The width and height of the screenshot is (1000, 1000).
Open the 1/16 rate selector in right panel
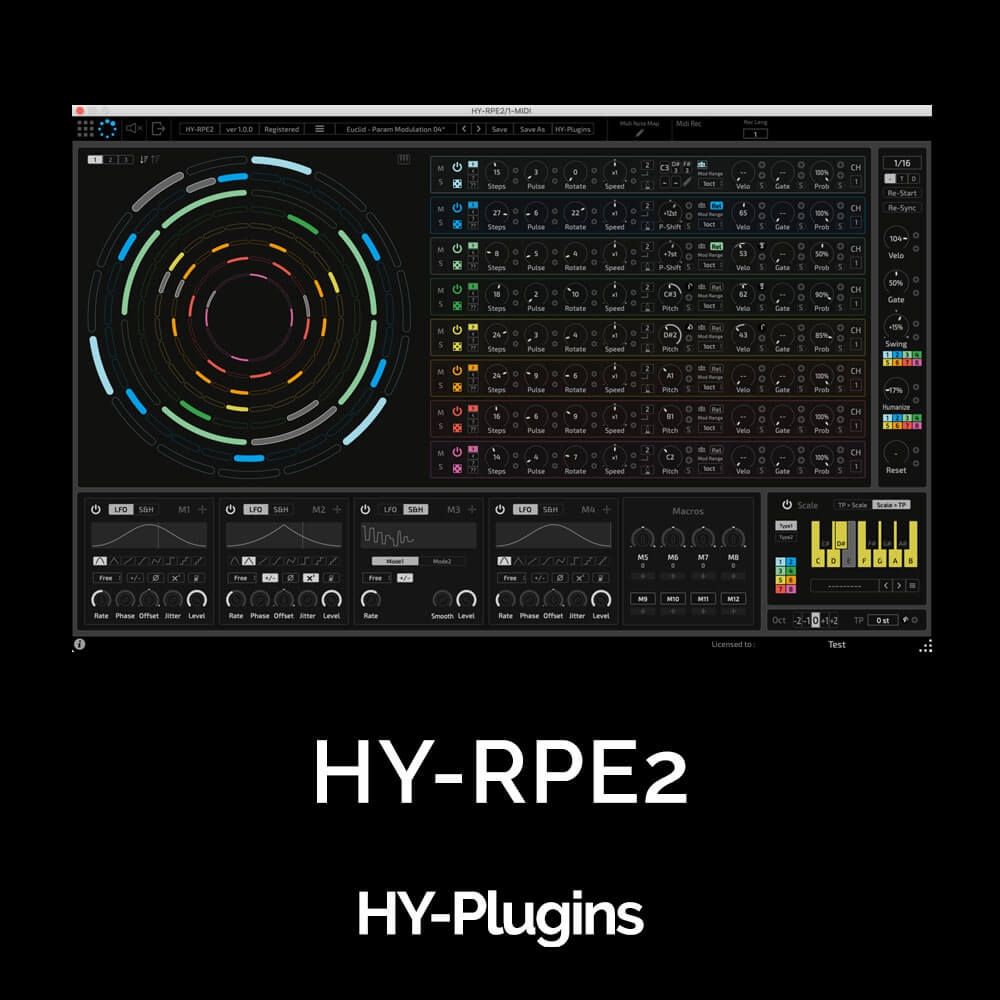pos(902,163)
